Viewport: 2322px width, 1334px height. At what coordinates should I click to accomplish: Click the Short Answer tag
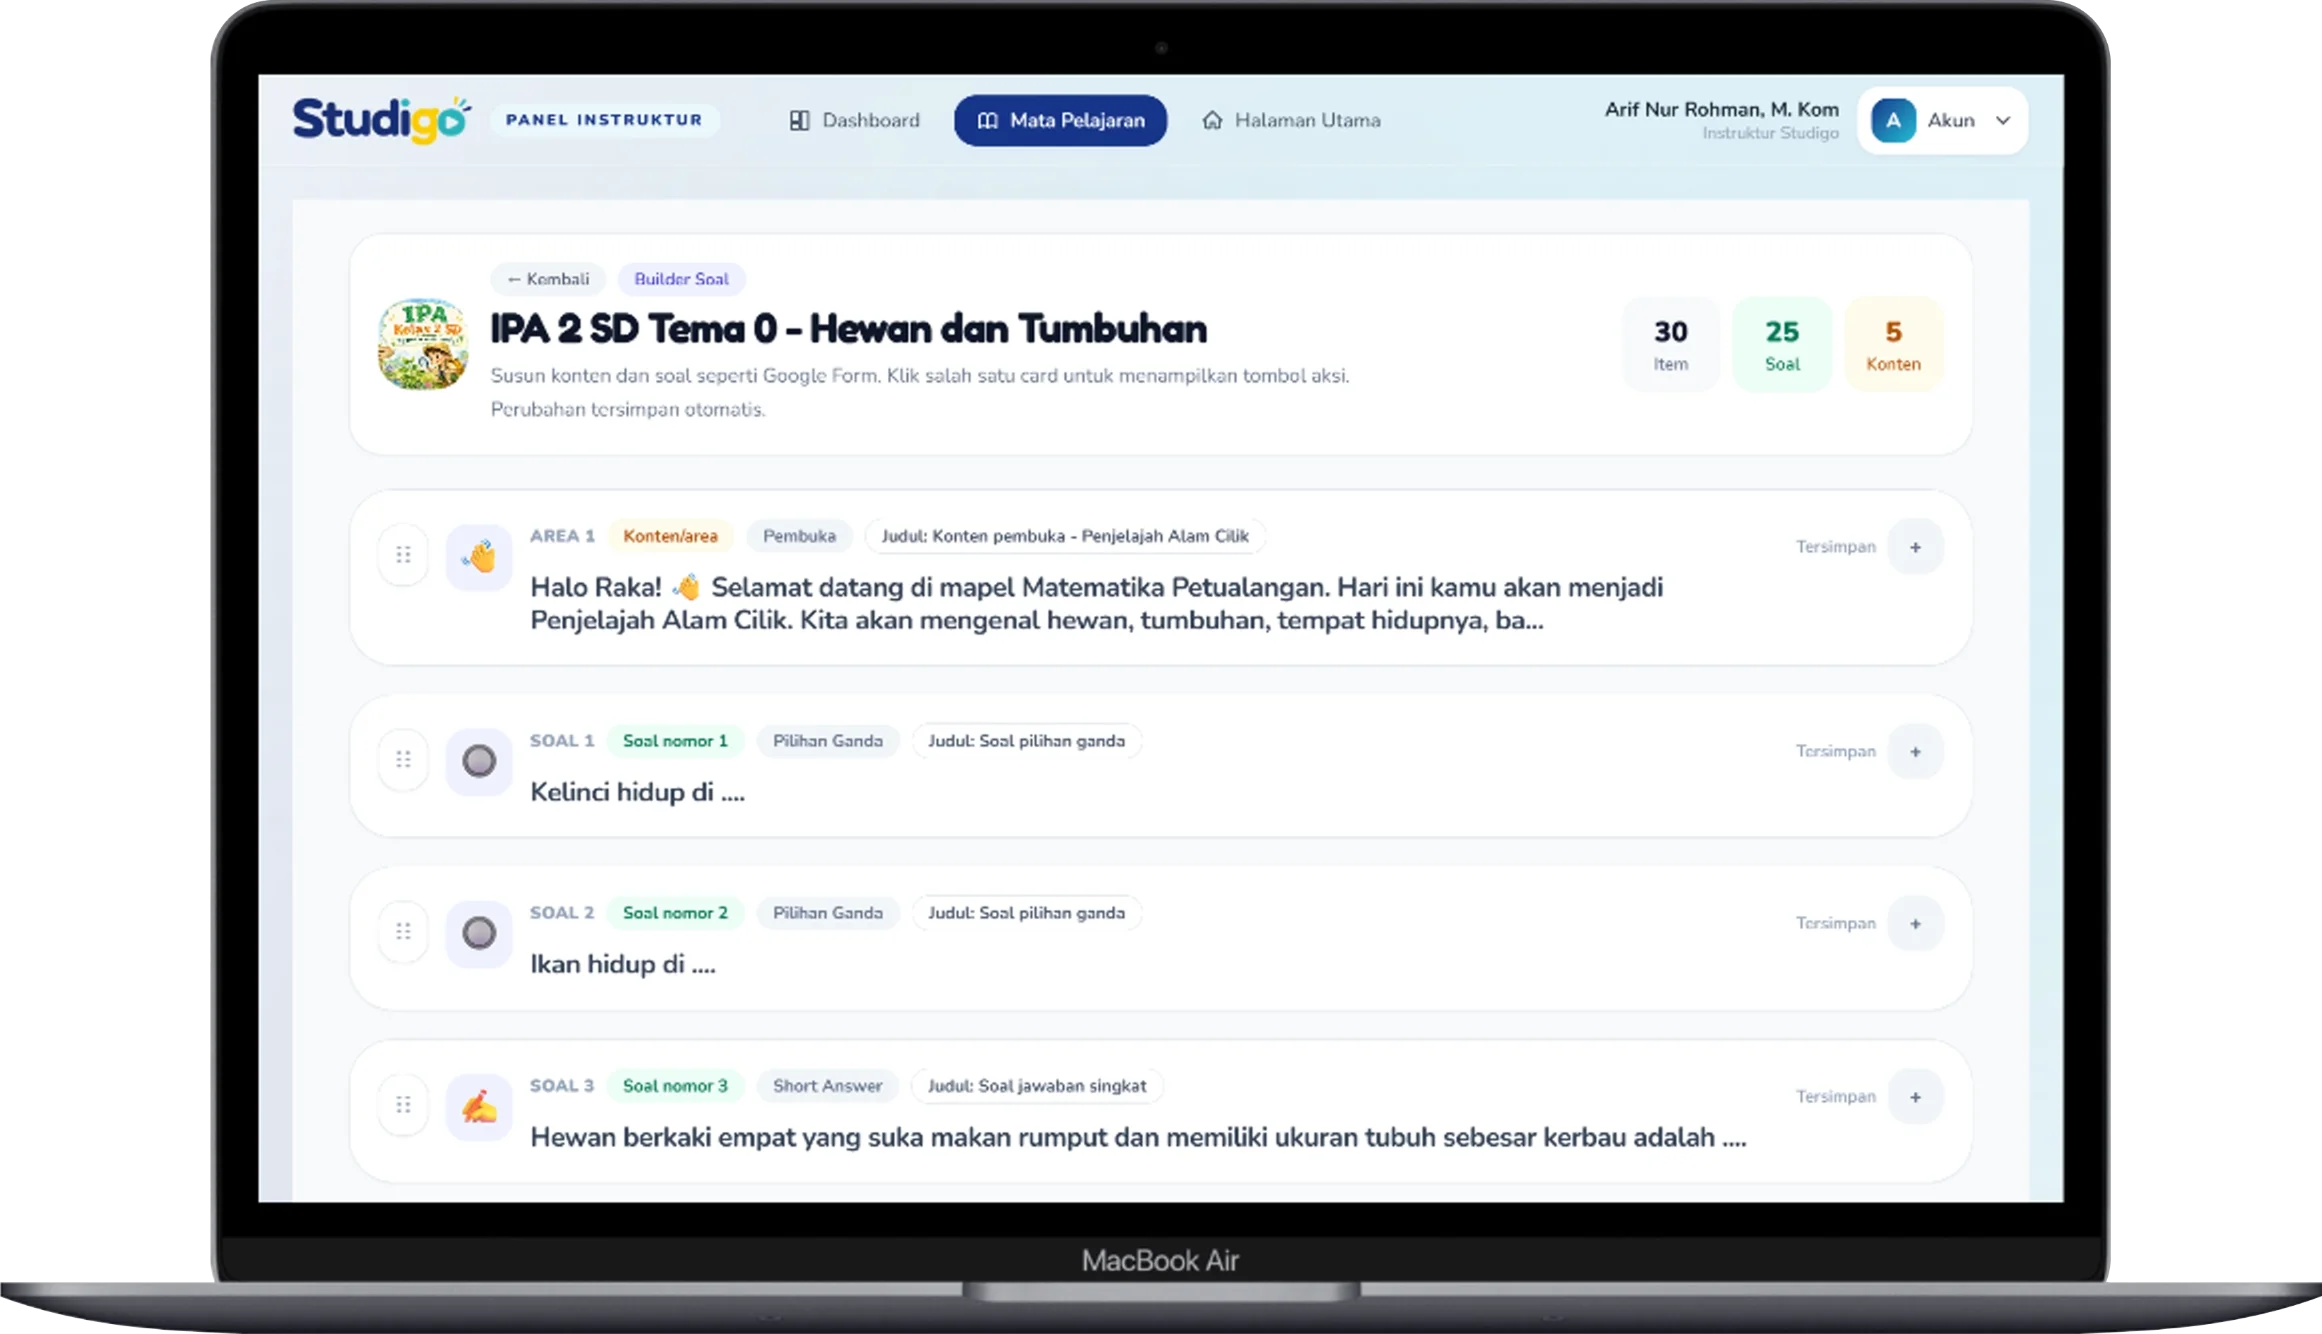pos(828,1086)
